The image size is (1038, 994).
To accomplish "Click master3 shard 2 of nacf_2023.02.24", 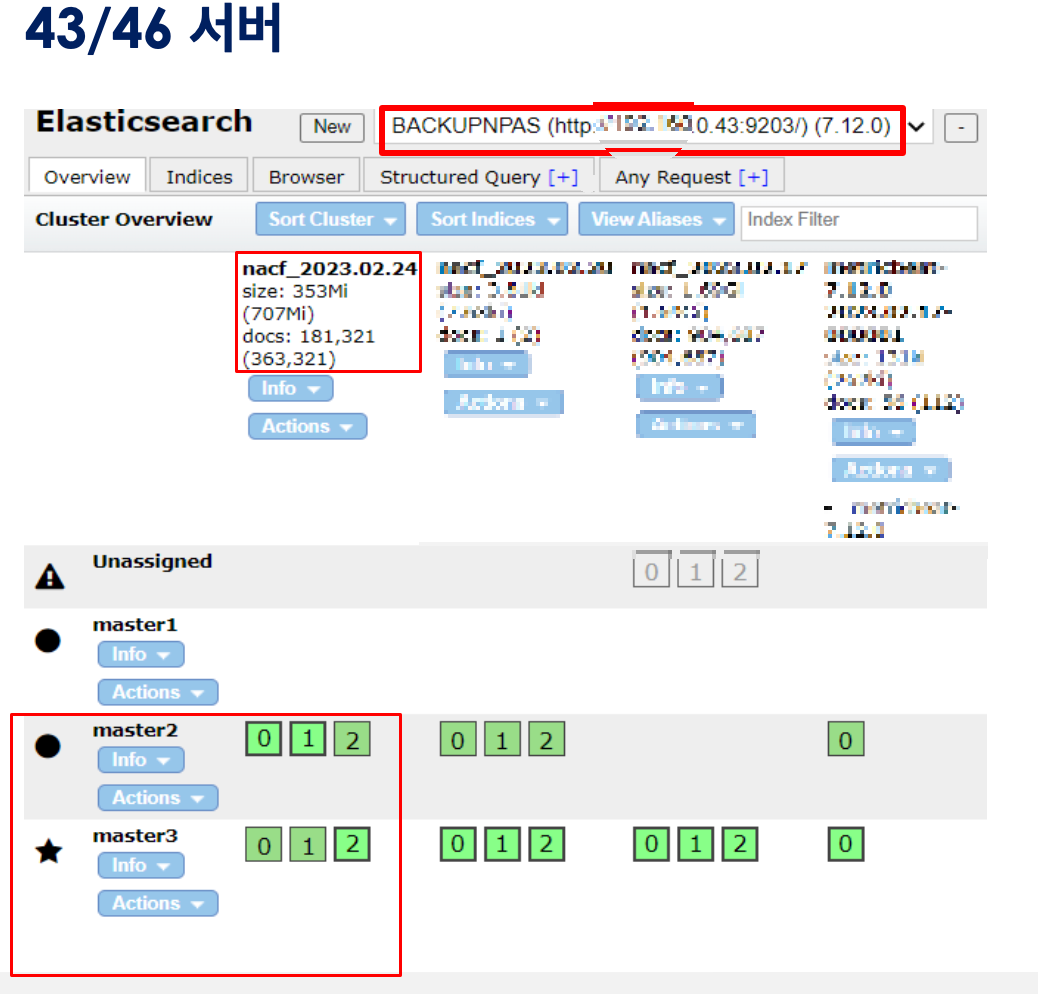I will point(352,844).
